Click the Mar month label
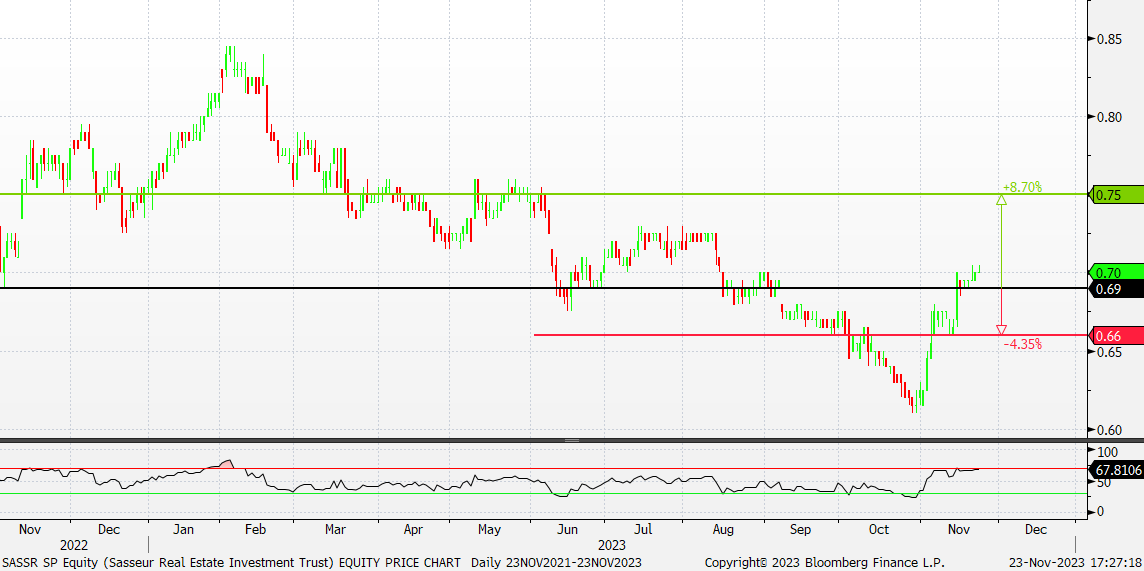The height and width of the screenshot is (571, 1144). (x=336, y=529)
